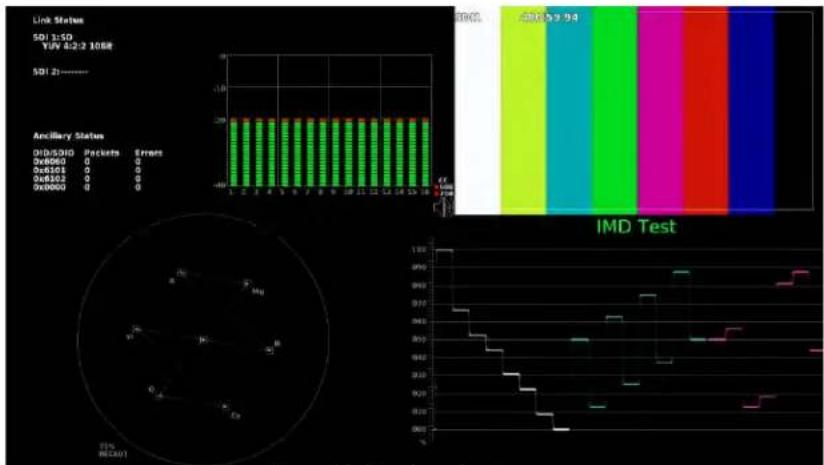
Task: Click the Link Status heading
Action: click(x=58, y=20)
